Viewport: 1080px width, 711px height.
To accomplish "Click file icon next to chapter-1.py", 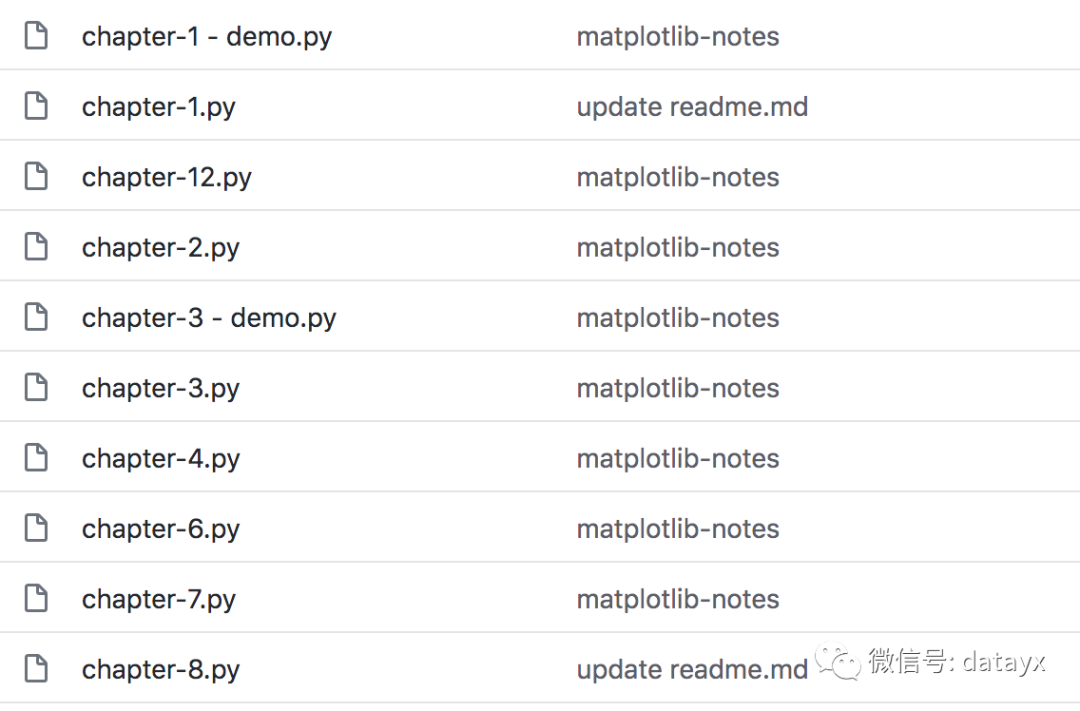I will [36, 106].
